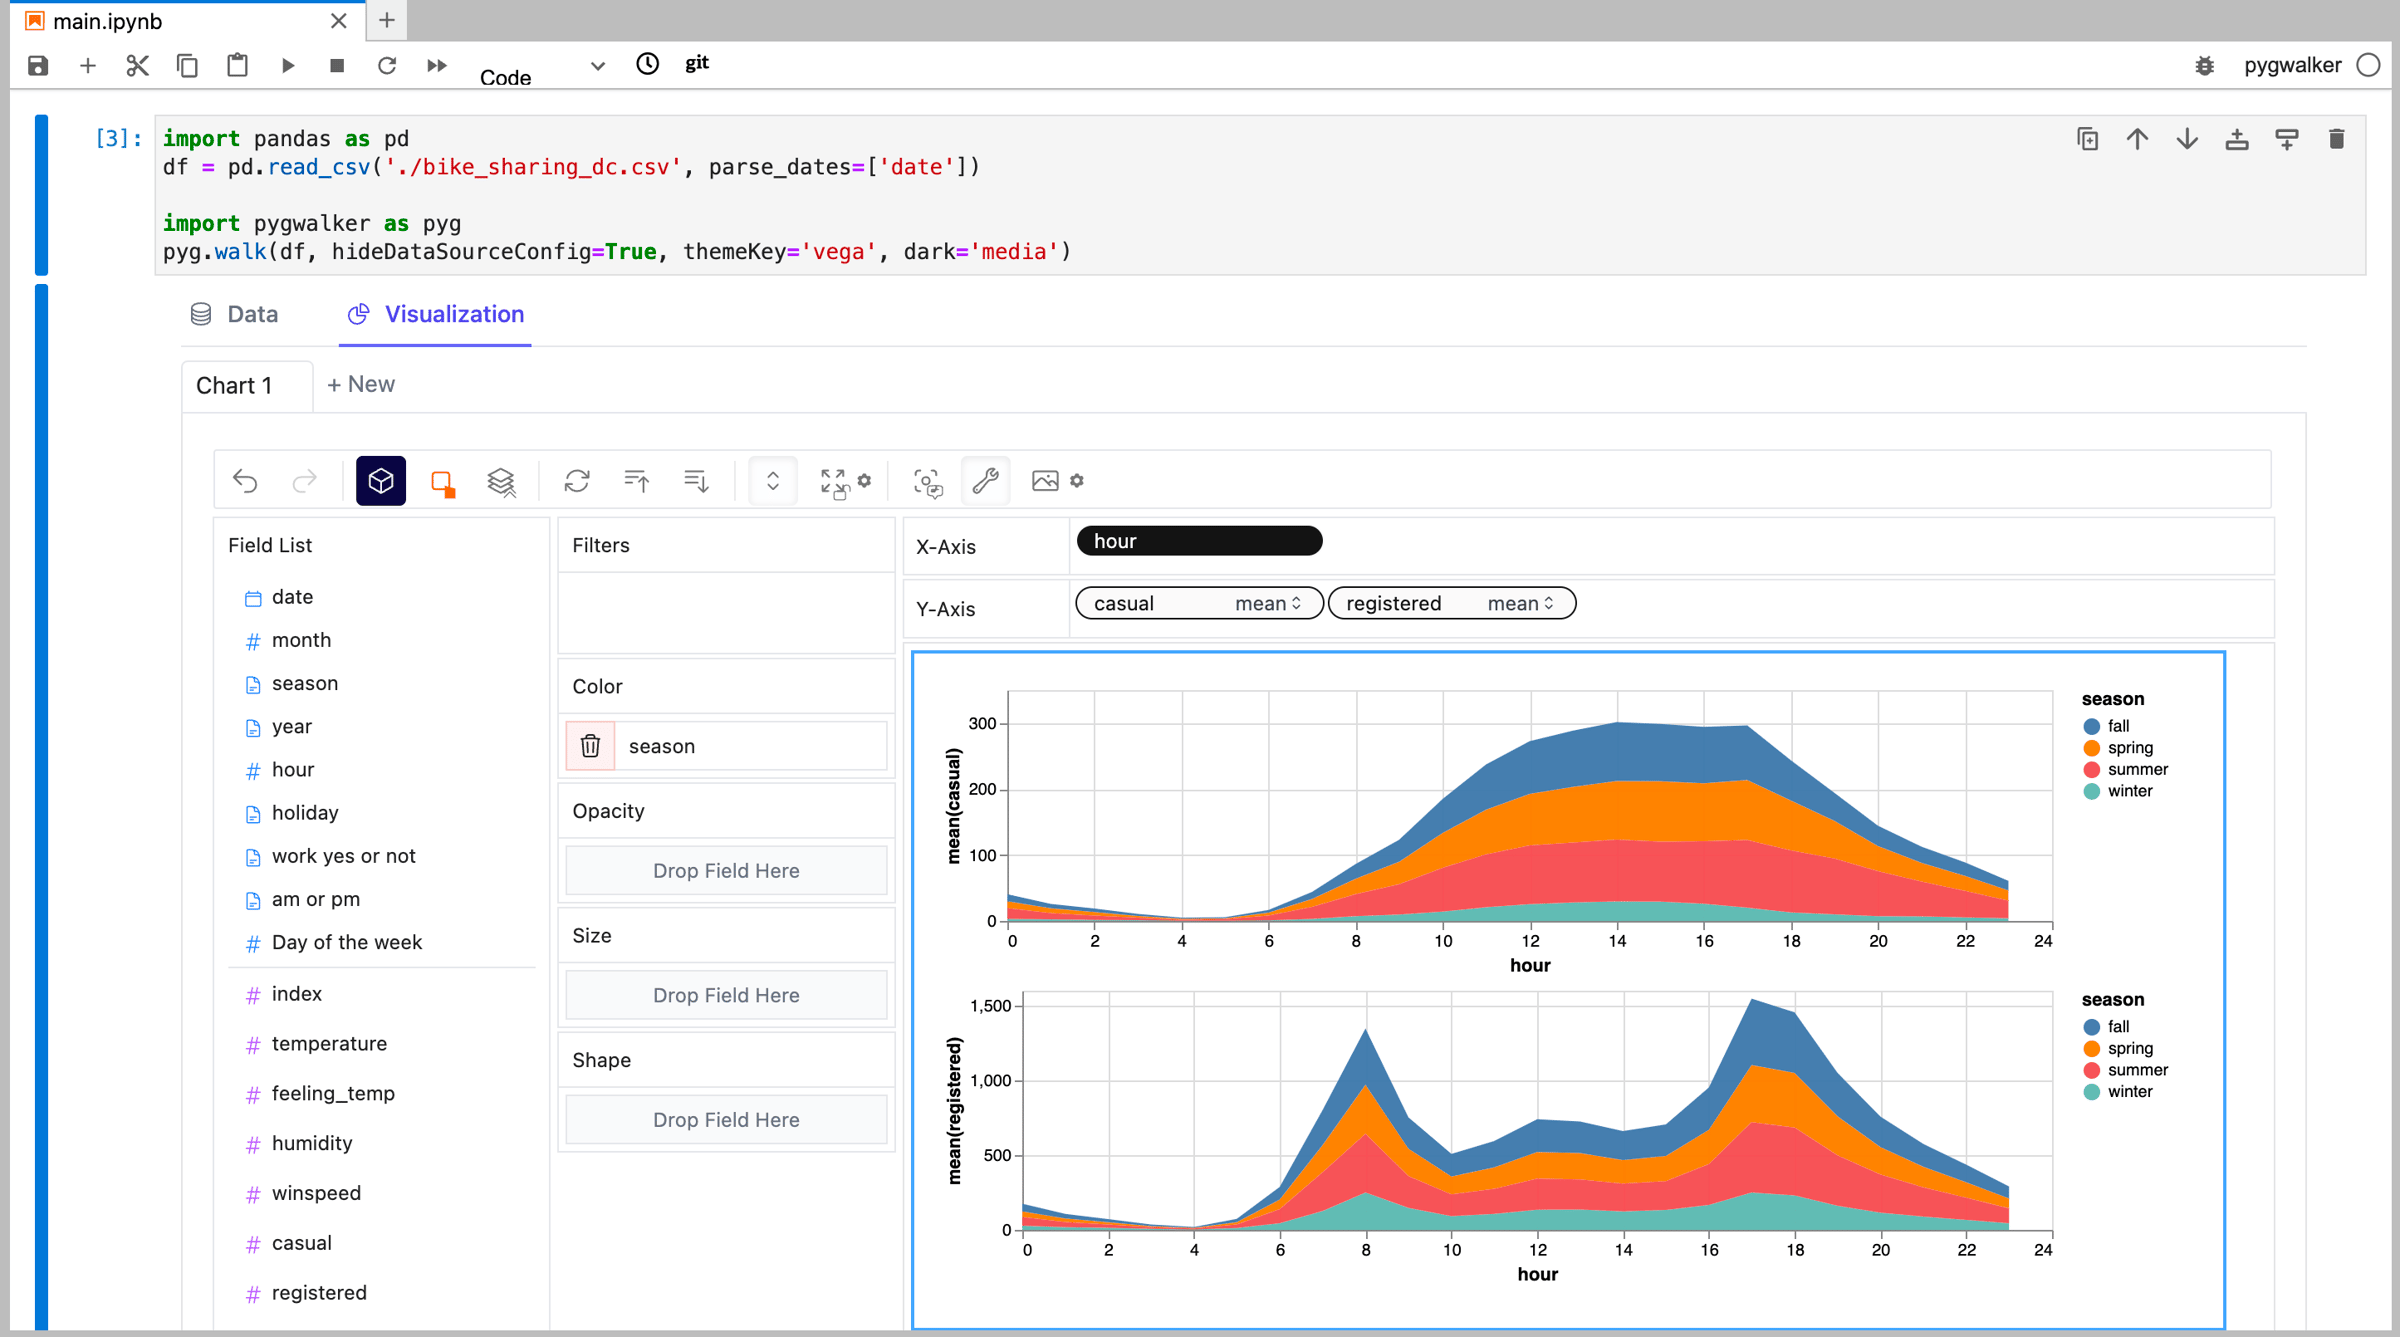Click the 3D chart/bar chart icon
Screen dimensions: 2400x1337
379,481
